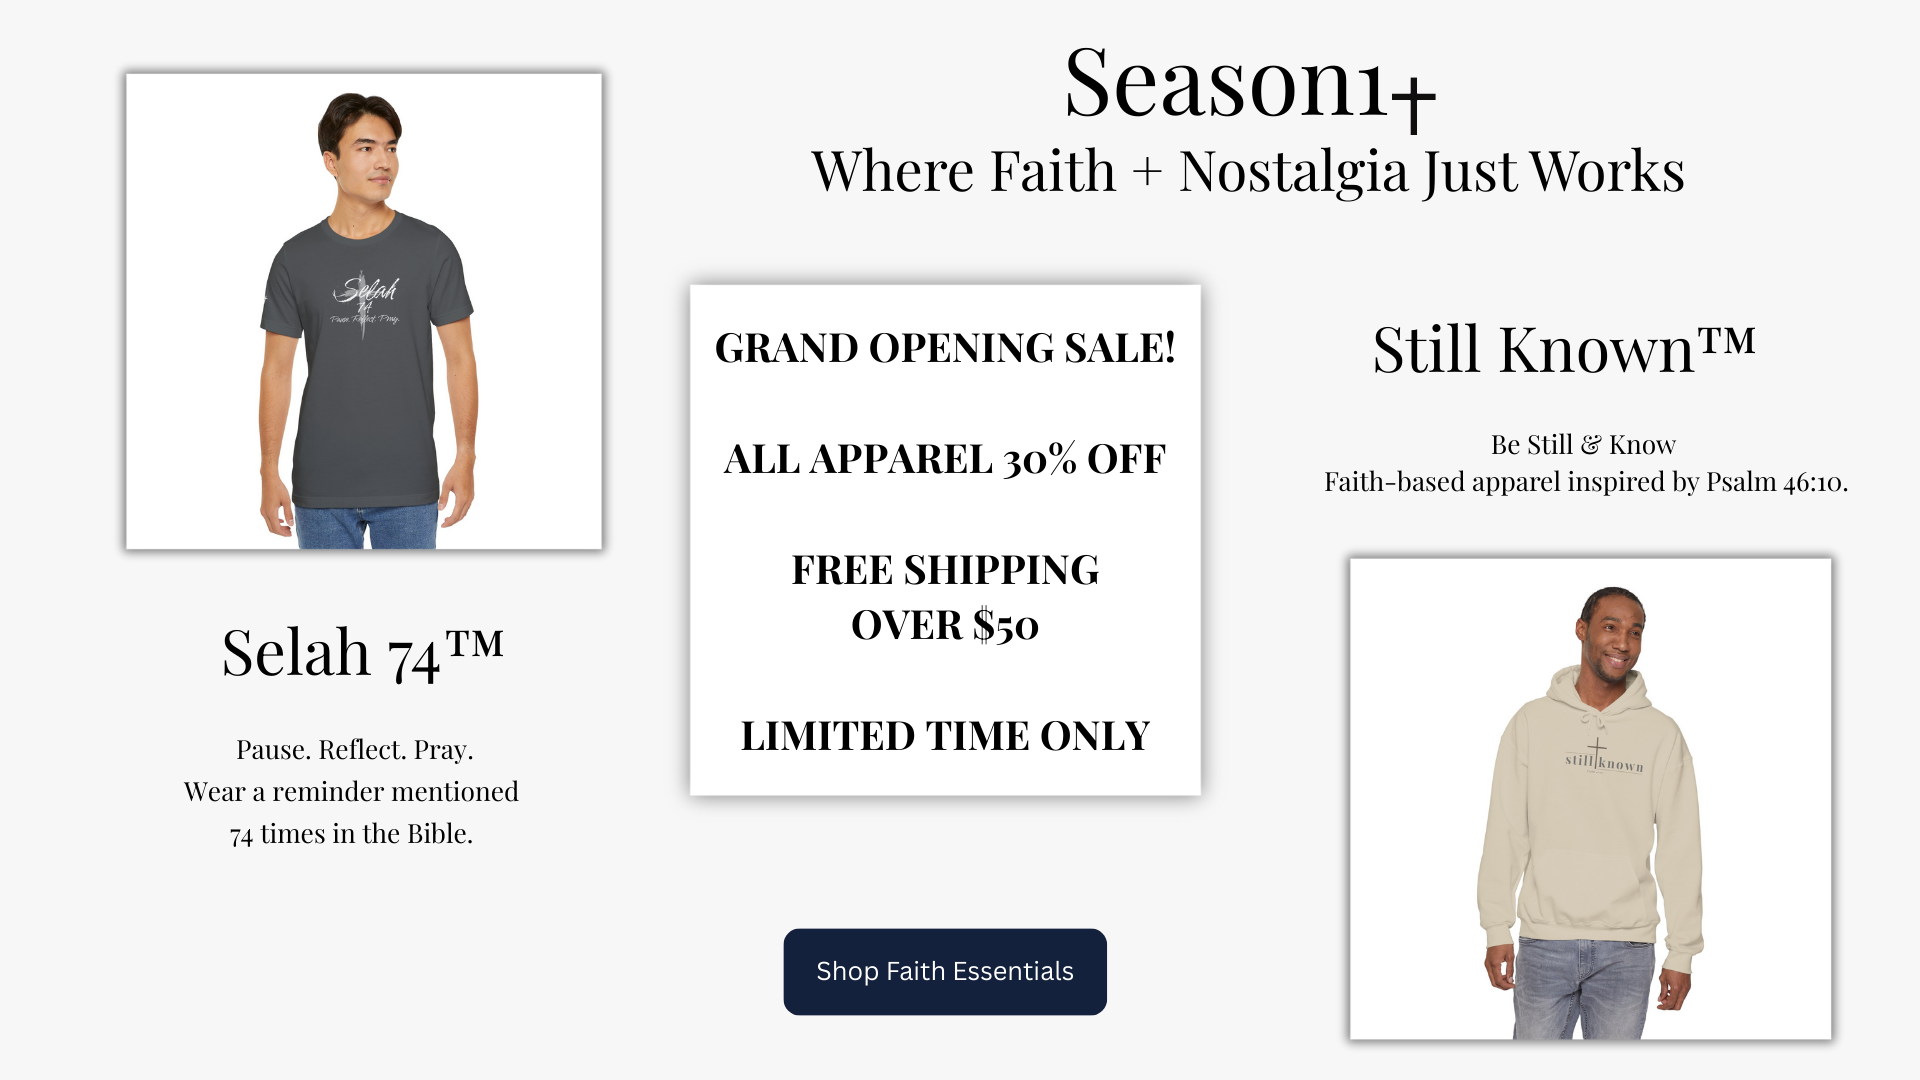
Task: Click the plus sign after Season1
Action: tap(1412, 98)
